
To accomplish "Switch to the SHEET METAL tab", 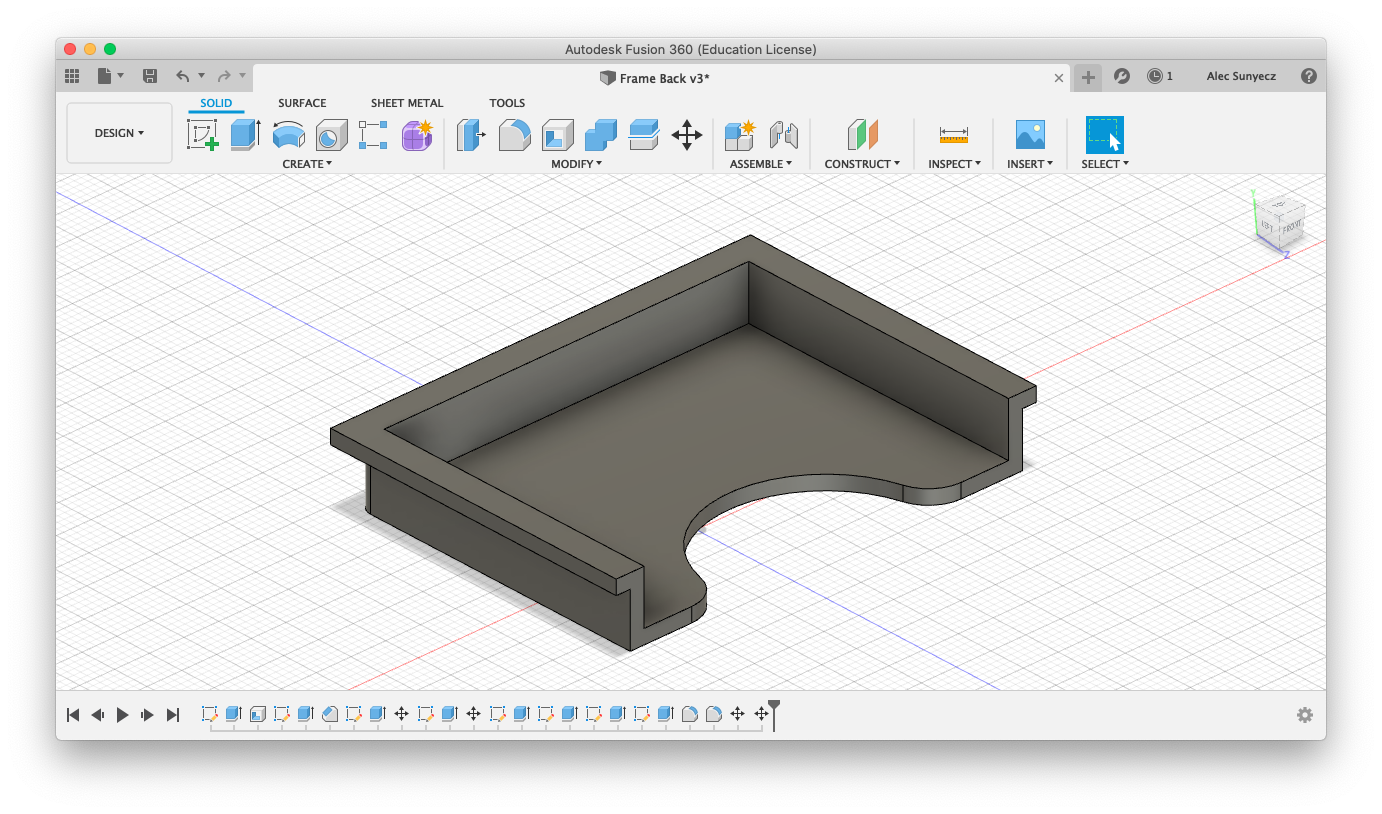I will 406,103.
